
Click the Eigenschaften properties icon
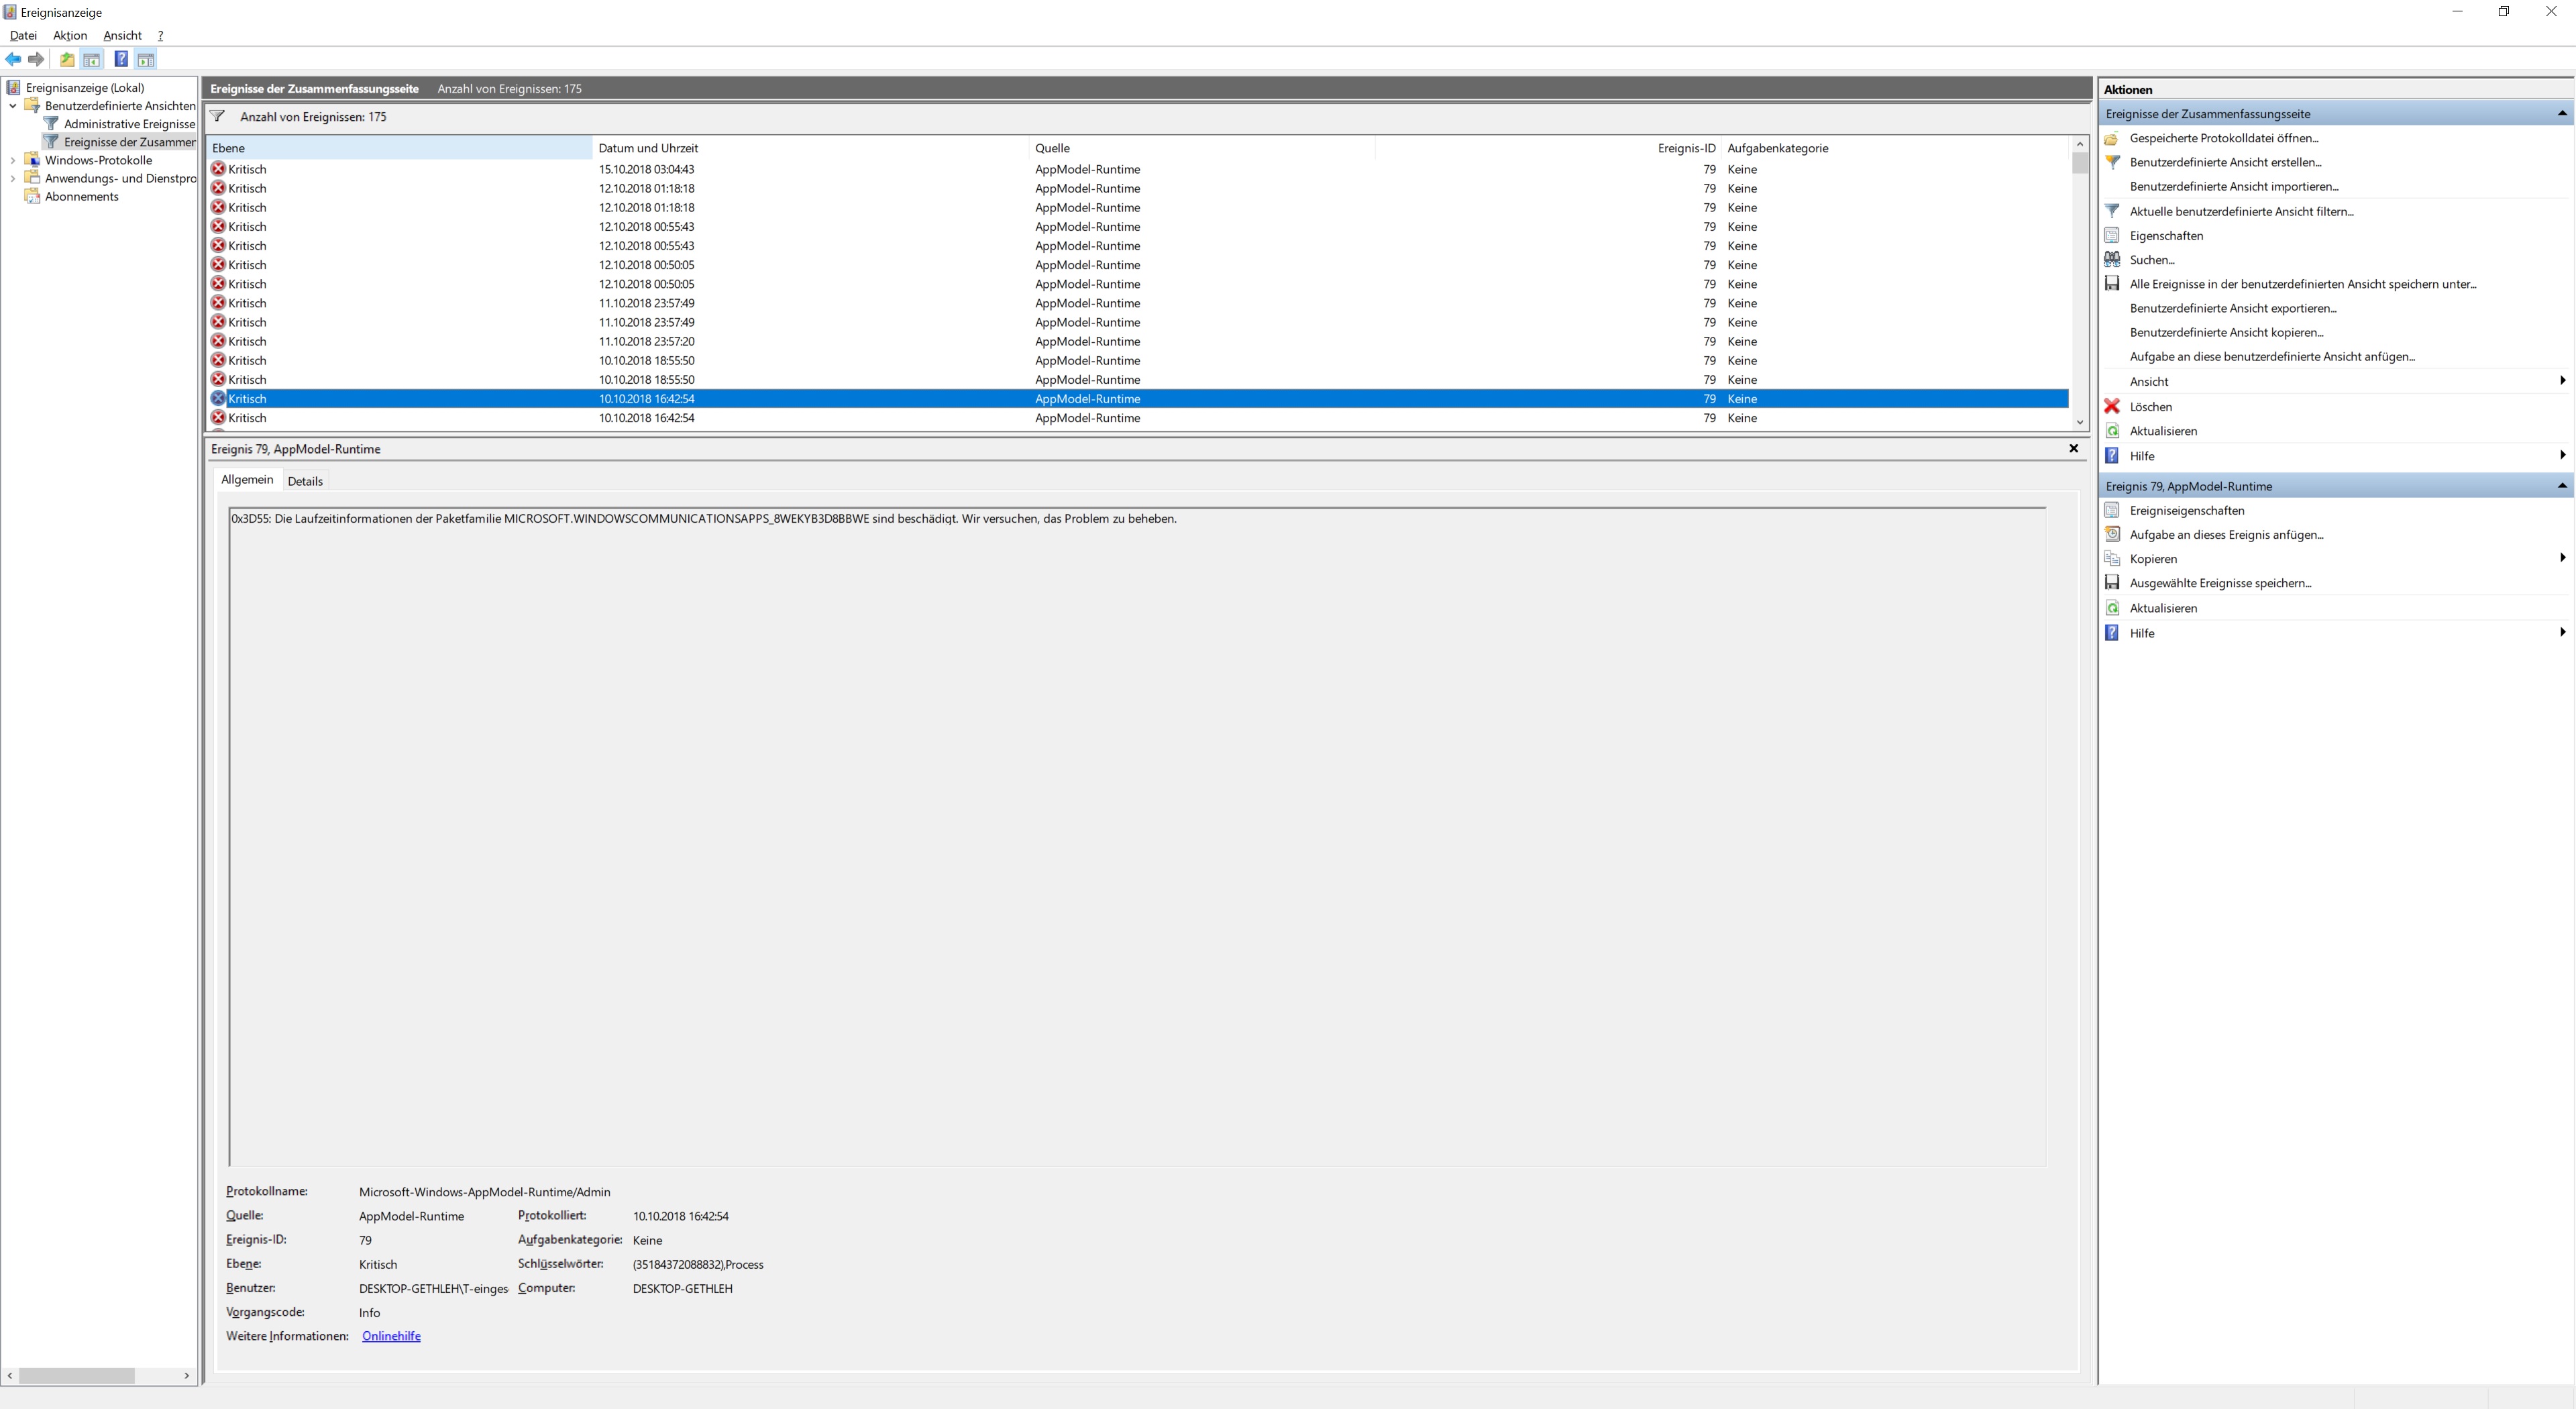(2112, 235)
